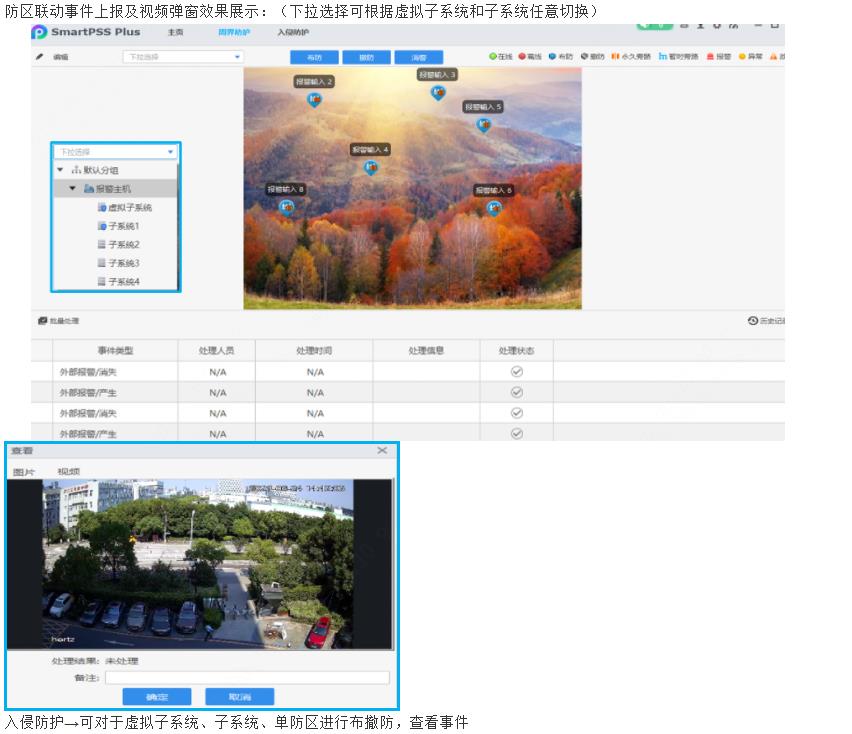Collapse the 报警主机 tree node

[x=73, y=188]
